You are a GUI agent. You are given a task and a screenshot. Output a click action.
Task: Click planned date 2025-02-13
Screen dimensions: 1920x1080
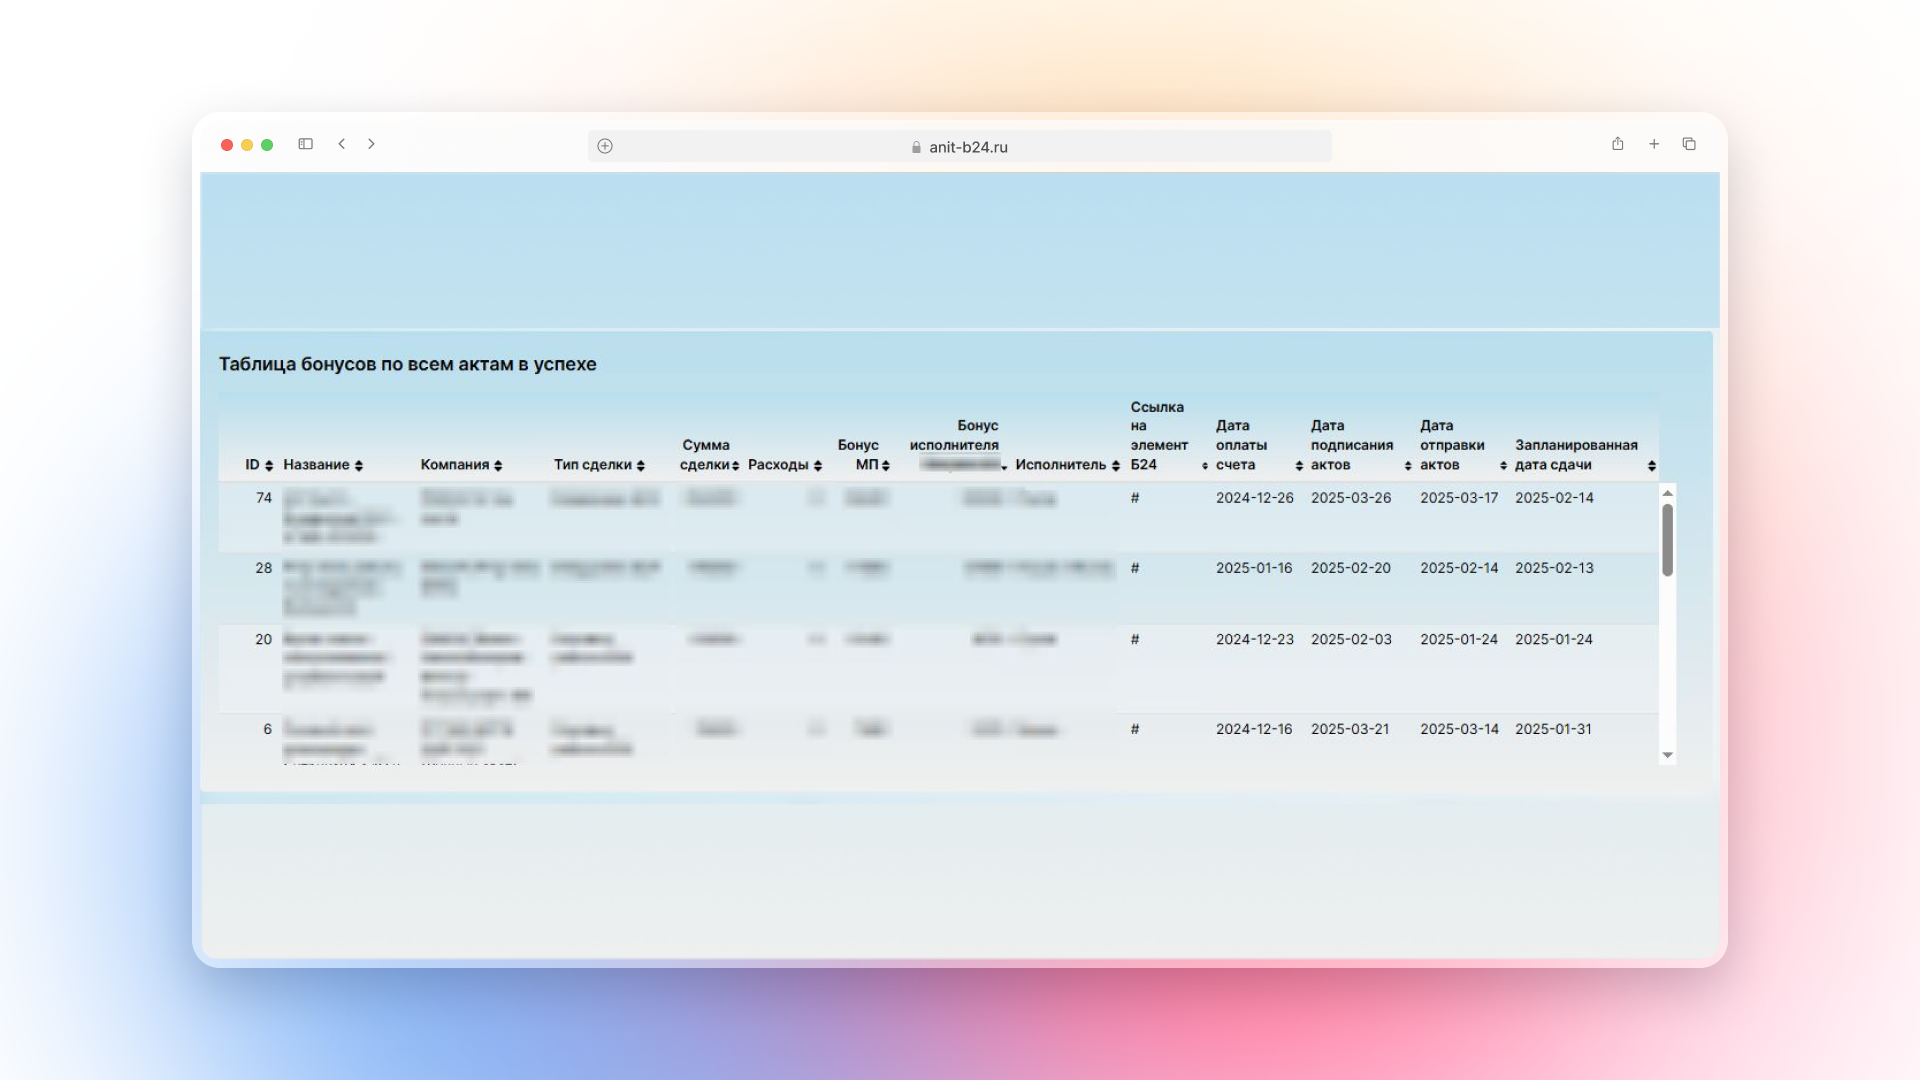pyautogui.click(x=1554, y=568)
